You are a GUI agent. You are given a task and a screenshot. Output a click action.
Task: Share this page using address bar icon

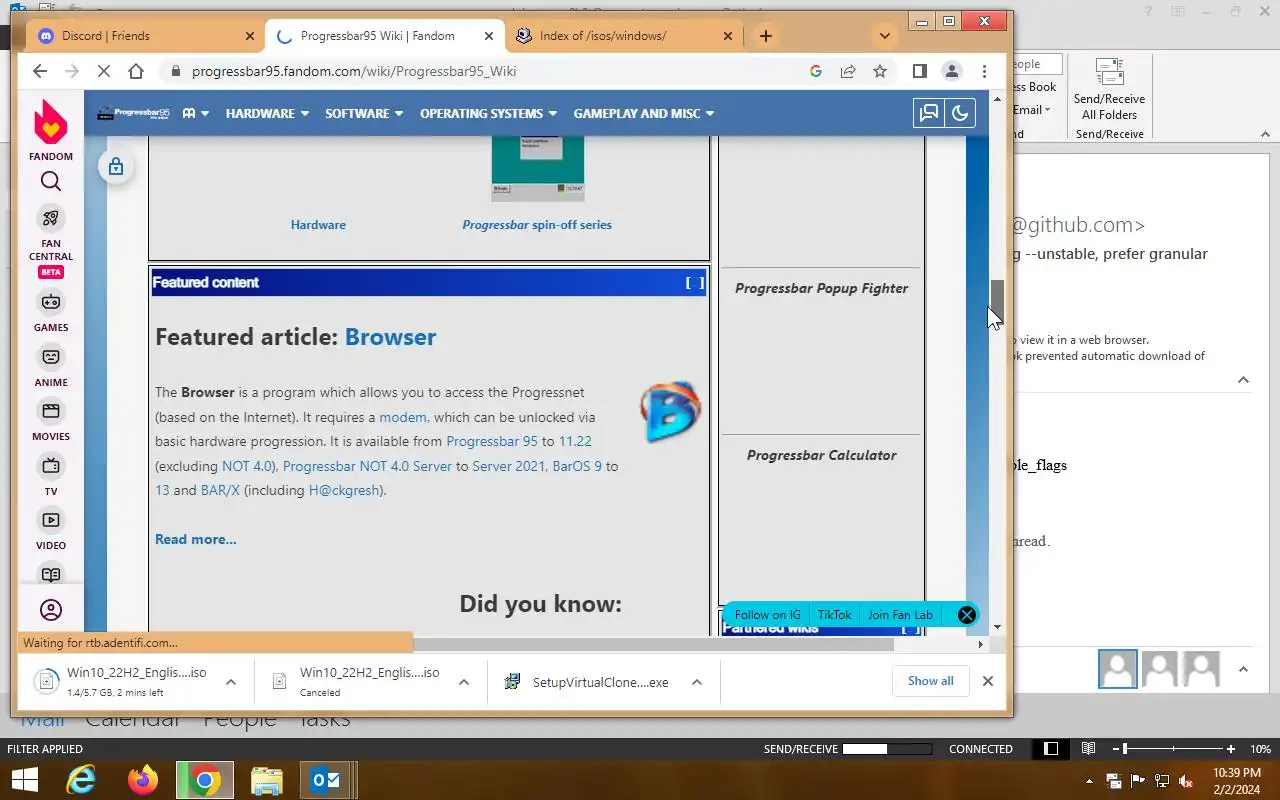[x=848, y=71]
